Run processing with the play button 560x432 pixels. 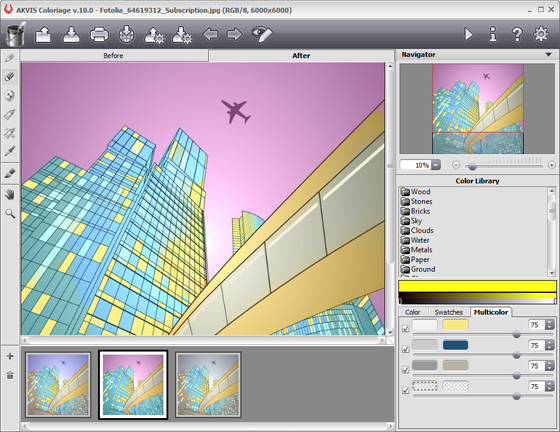[x=468, y=34]
